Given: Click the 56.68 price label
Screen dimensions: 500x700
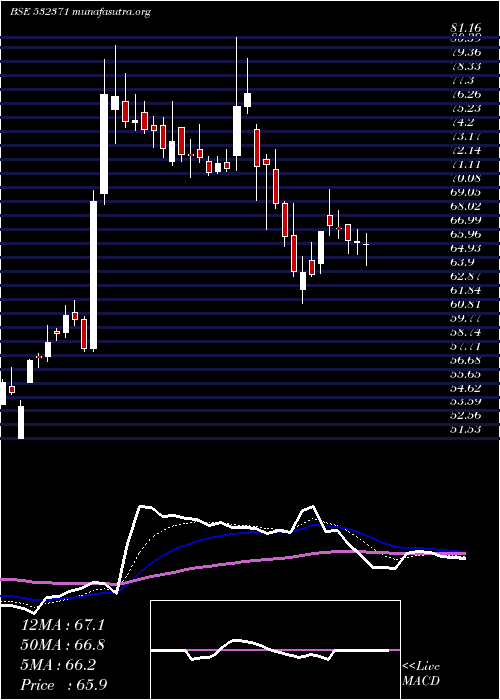Looking at the screenshot, I should pyautogui.click(x=466, y=359).
